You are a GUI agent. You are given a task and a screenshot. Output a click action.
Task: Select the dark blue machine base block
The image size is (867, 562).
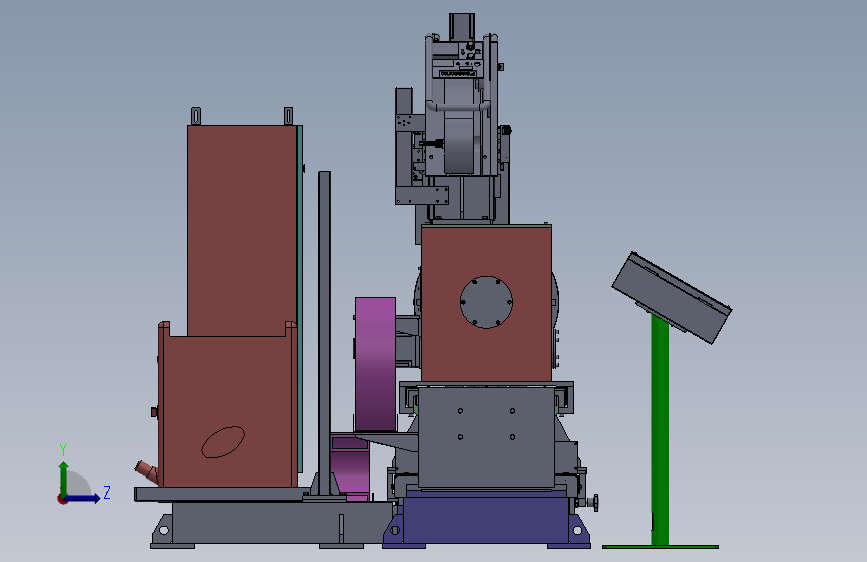point(486,521)
